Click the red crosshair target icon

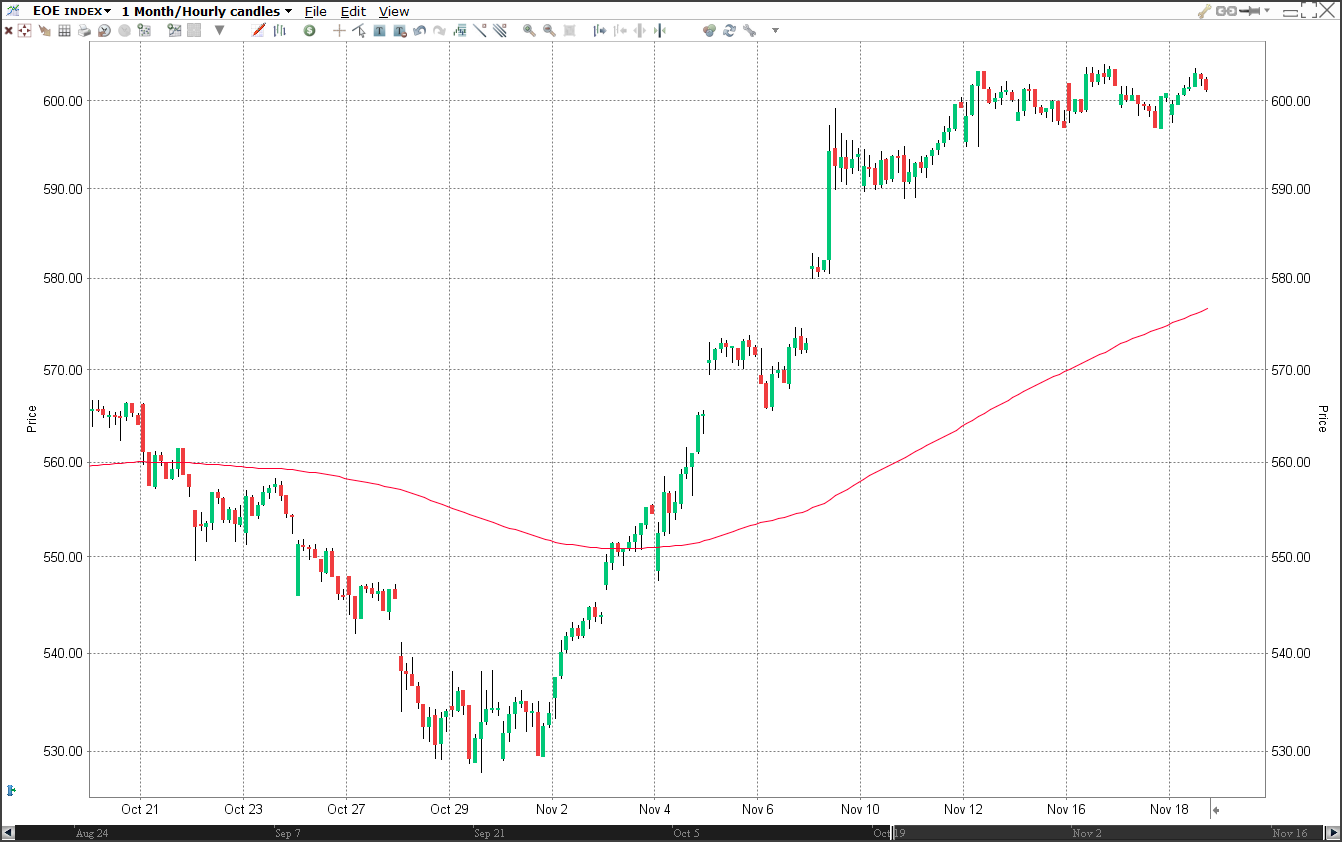tap(24, 31)
